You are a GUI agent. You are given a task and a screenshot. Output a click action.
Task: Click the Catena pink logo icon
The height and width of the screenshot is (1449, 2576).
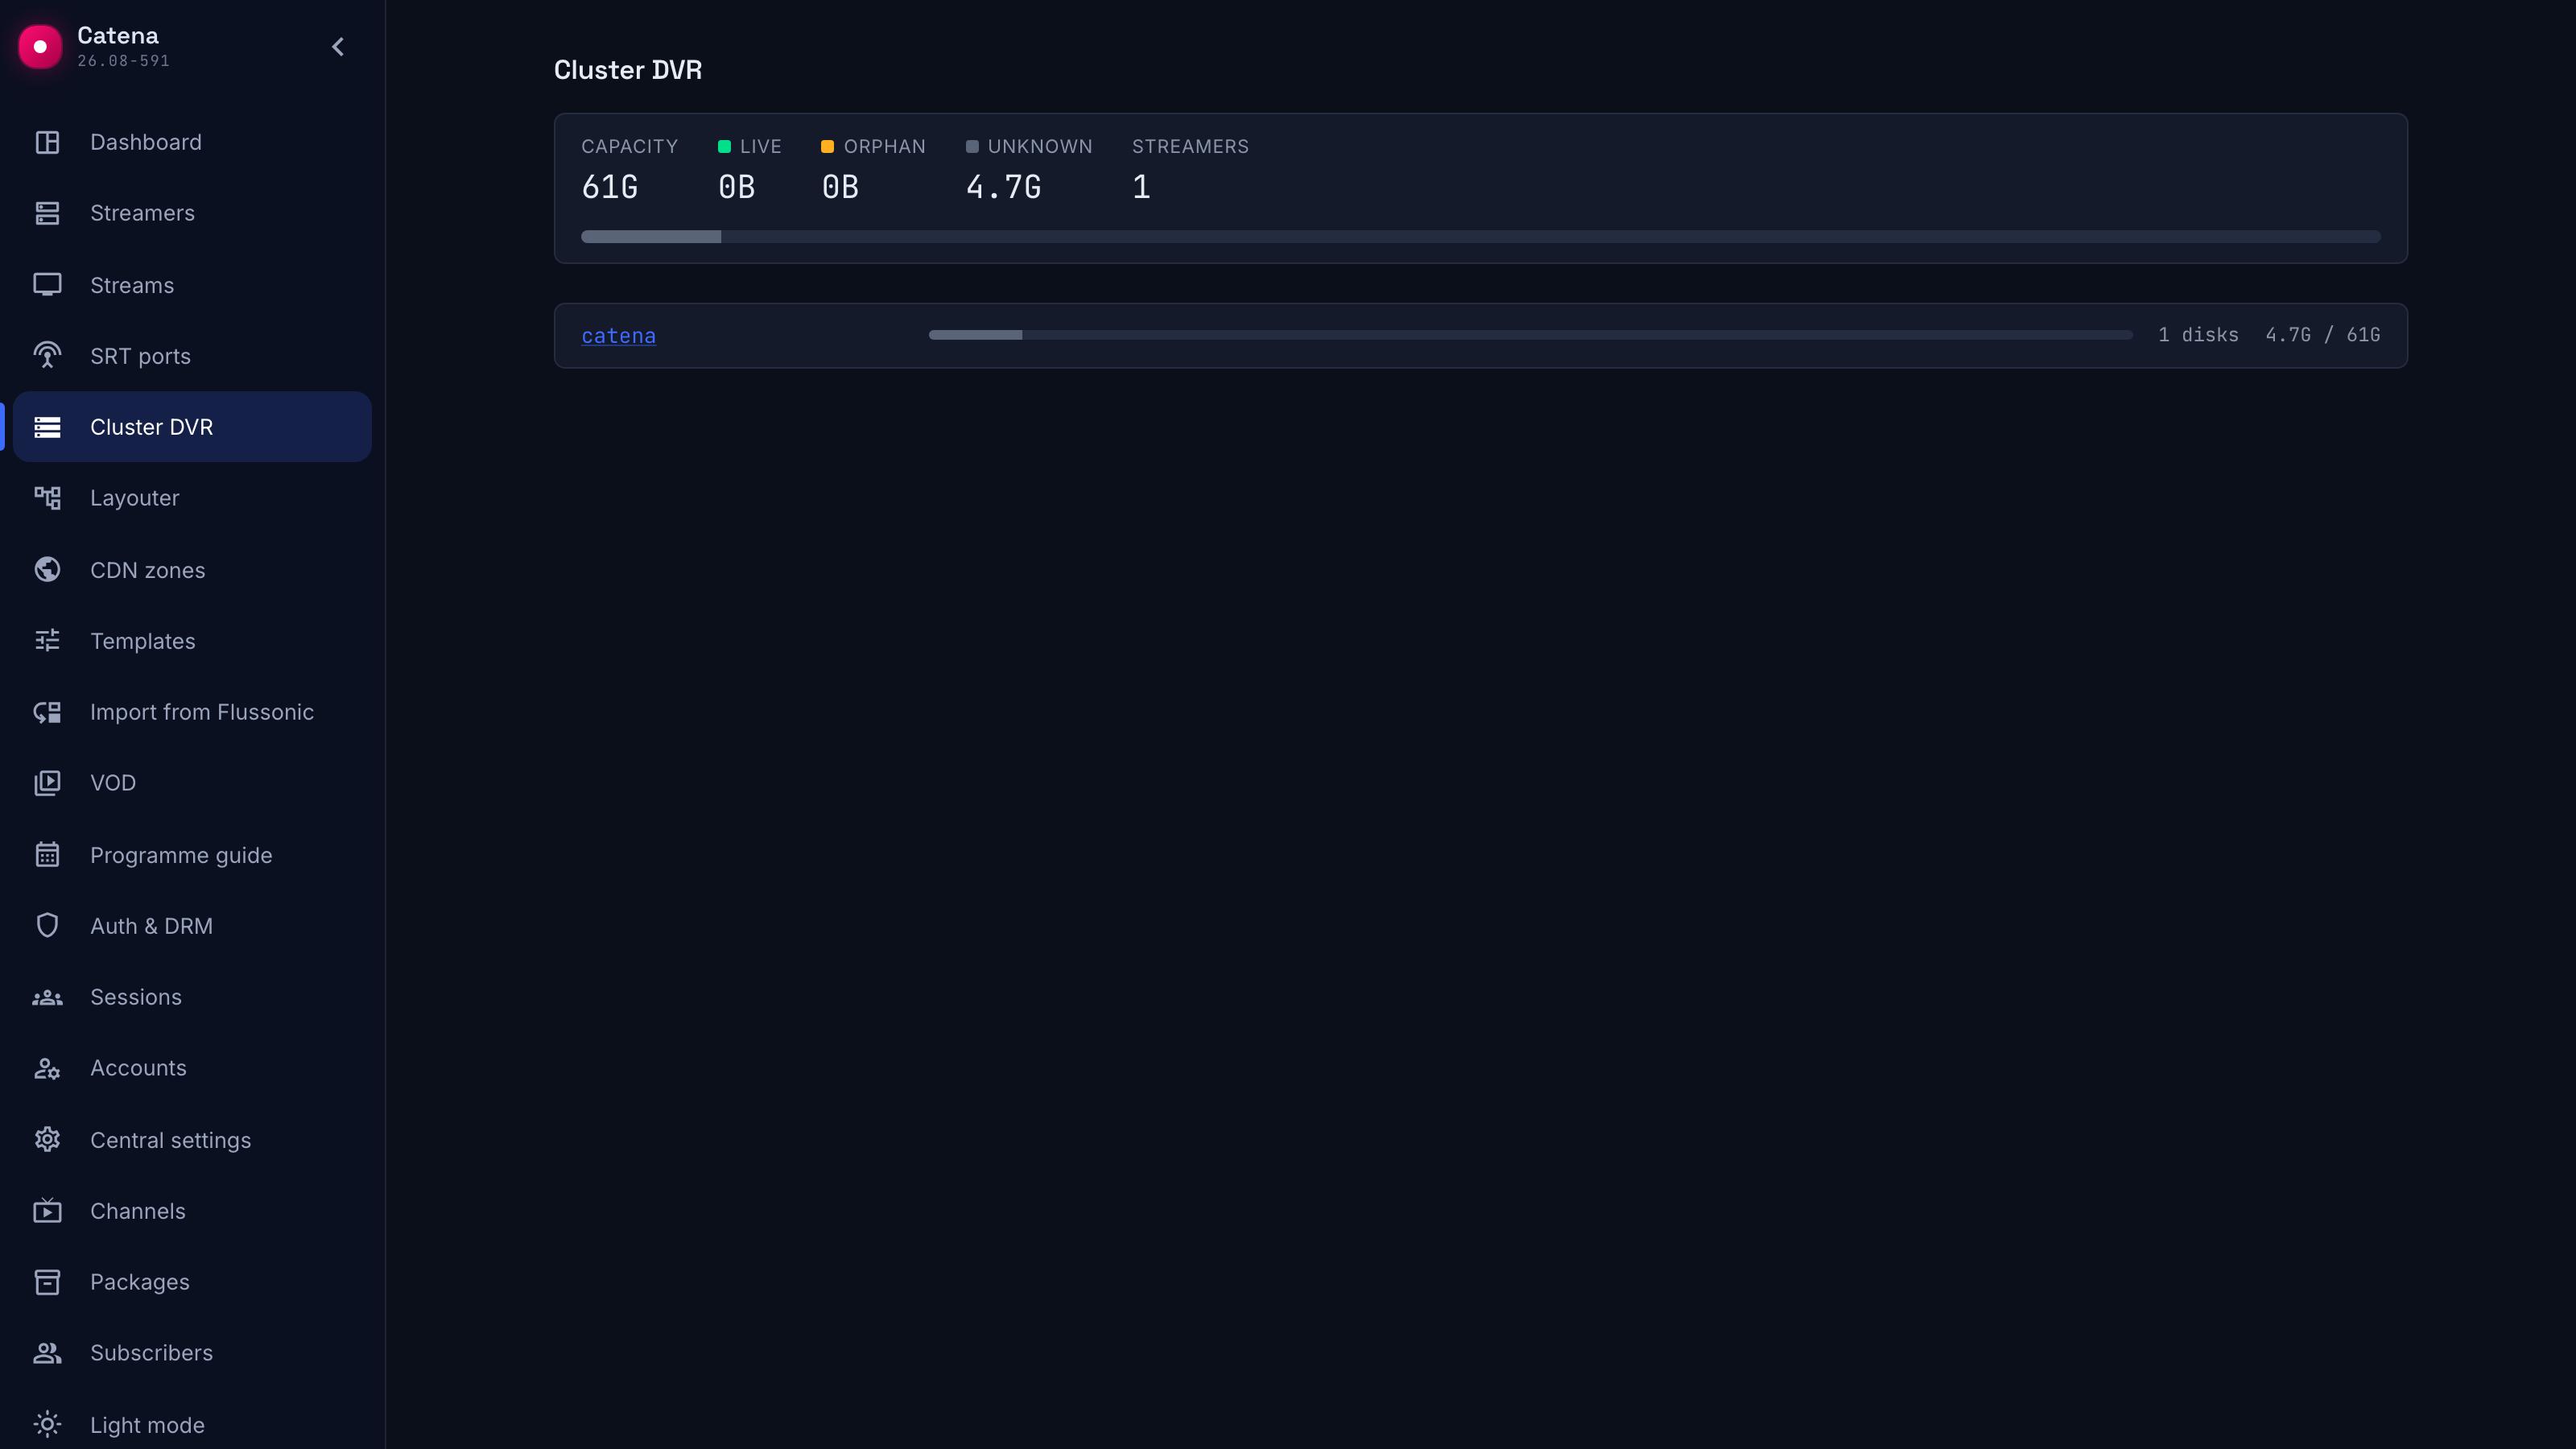(x=40, y=46)
